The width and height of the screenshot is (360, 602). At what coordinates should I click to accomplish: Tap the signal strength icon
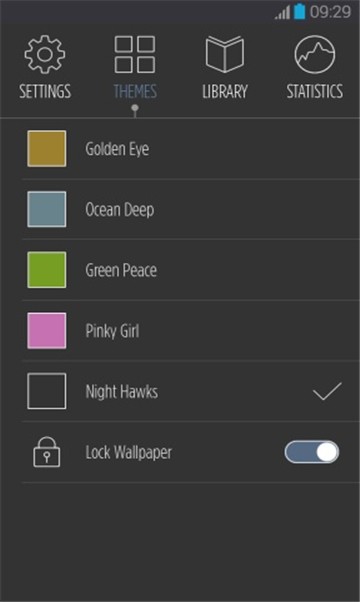[x=282, y=13]
